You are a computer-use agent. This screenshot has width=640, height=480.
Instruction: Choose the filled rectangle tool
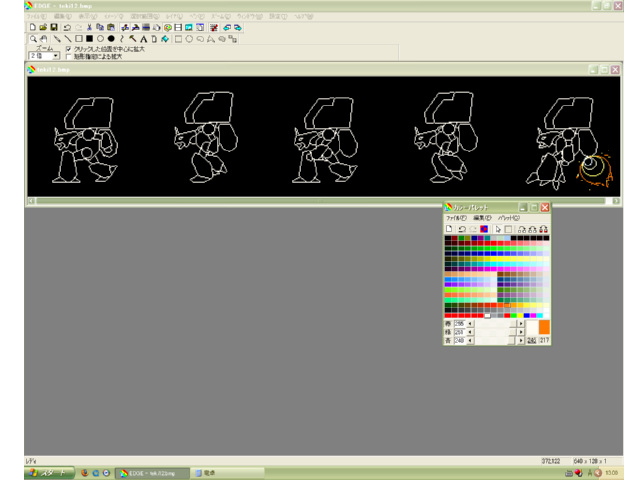point(89,39)
